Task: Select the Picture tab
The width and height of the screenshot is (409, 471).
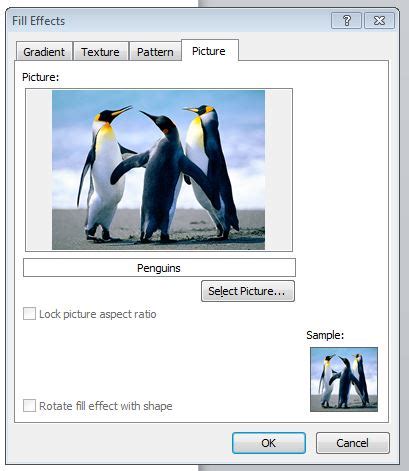Action: 209,51
